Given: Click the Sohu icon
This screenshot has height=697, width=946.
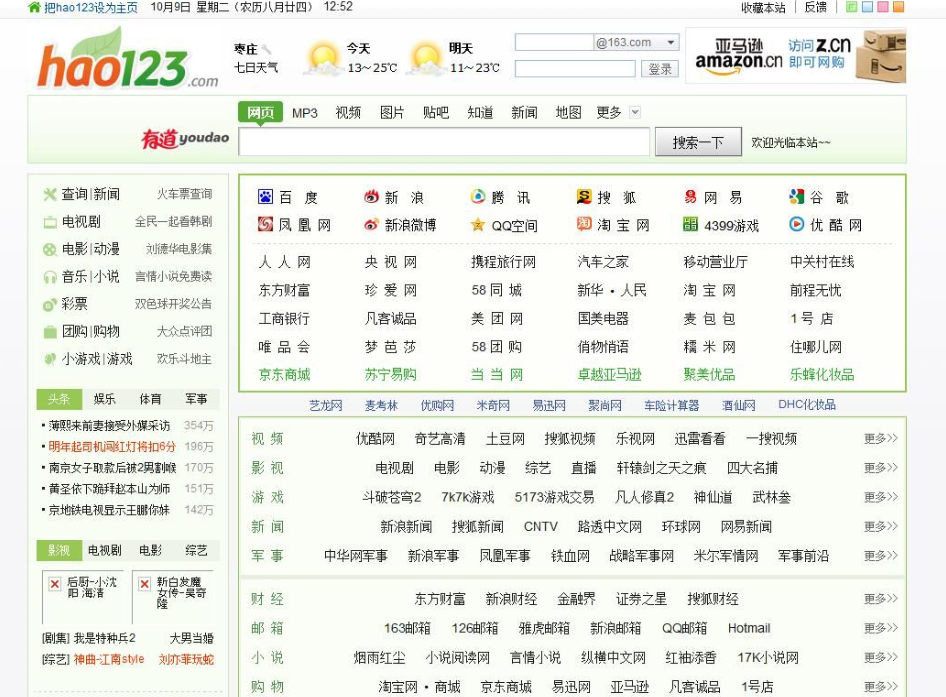Looking at the screenshot, I should click(584, 197).
